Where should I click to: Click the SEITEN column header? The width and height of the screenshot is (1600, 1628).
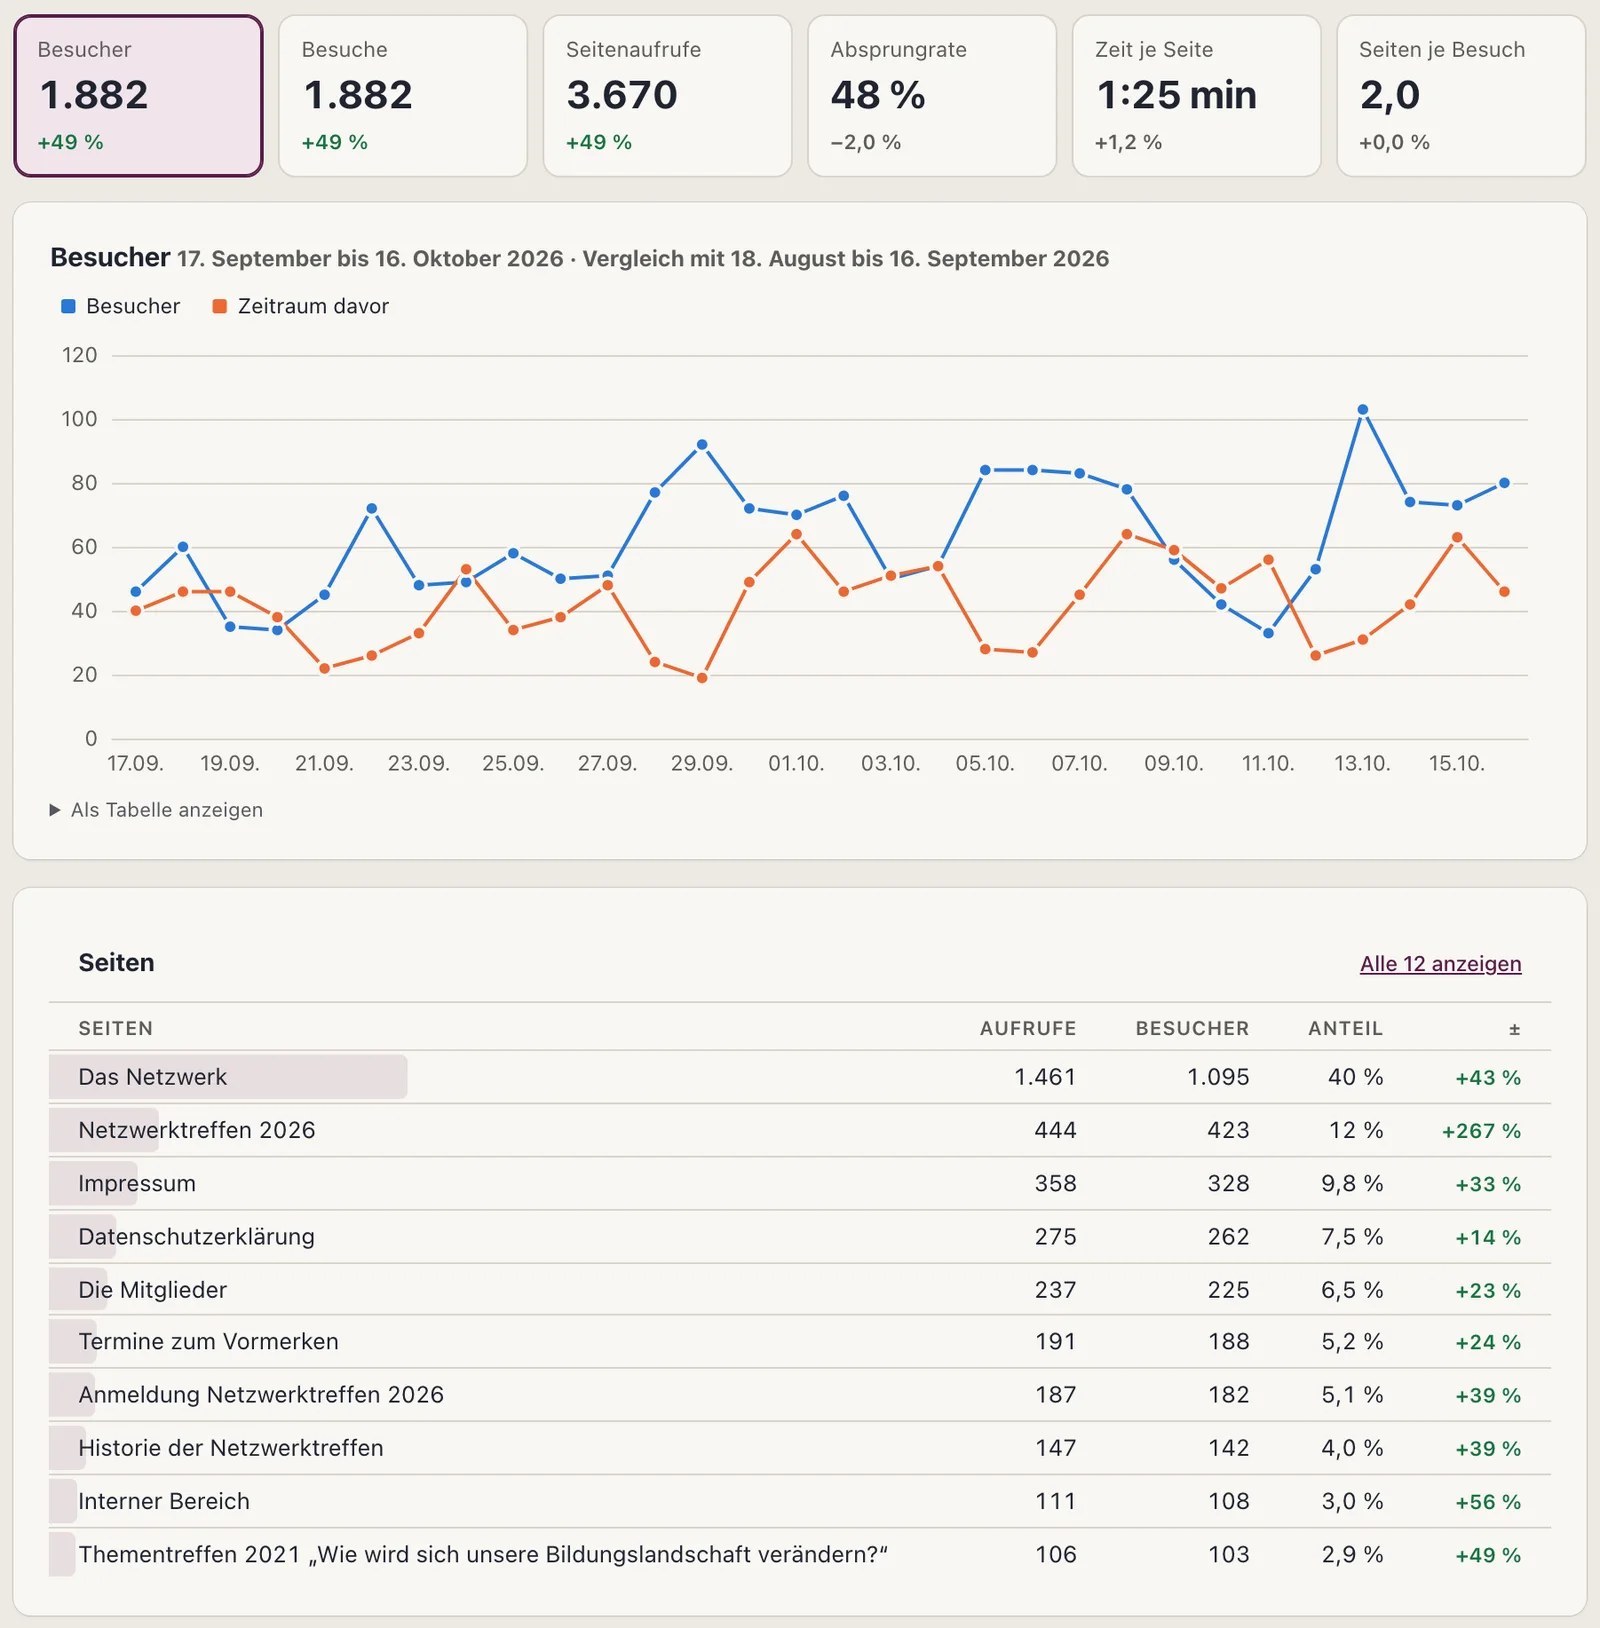pyautogui.click(x=116, y=1028)
